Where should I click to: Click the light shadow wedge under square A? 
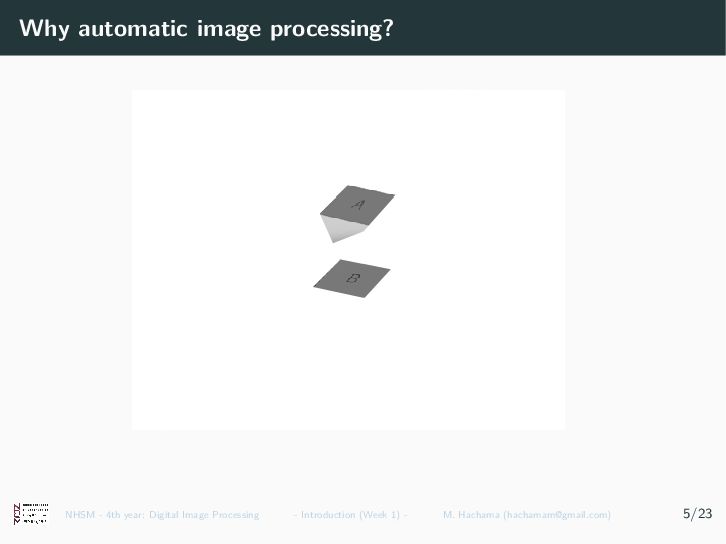click(x=340, y=230)
